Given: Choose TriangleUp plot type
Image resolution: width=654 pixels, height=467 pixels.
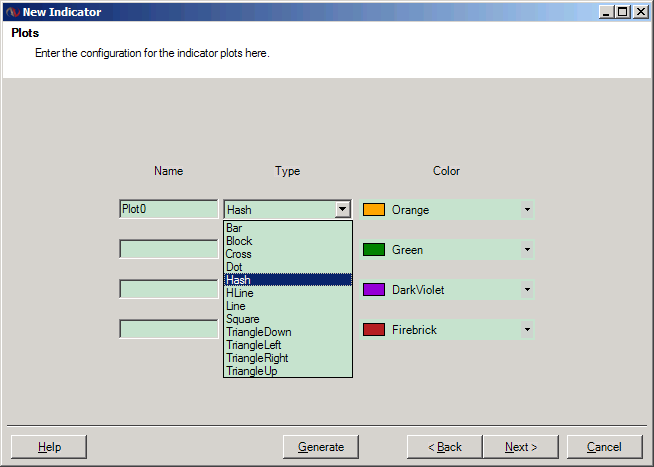Looking at the screenshot, I should point(288,370).
